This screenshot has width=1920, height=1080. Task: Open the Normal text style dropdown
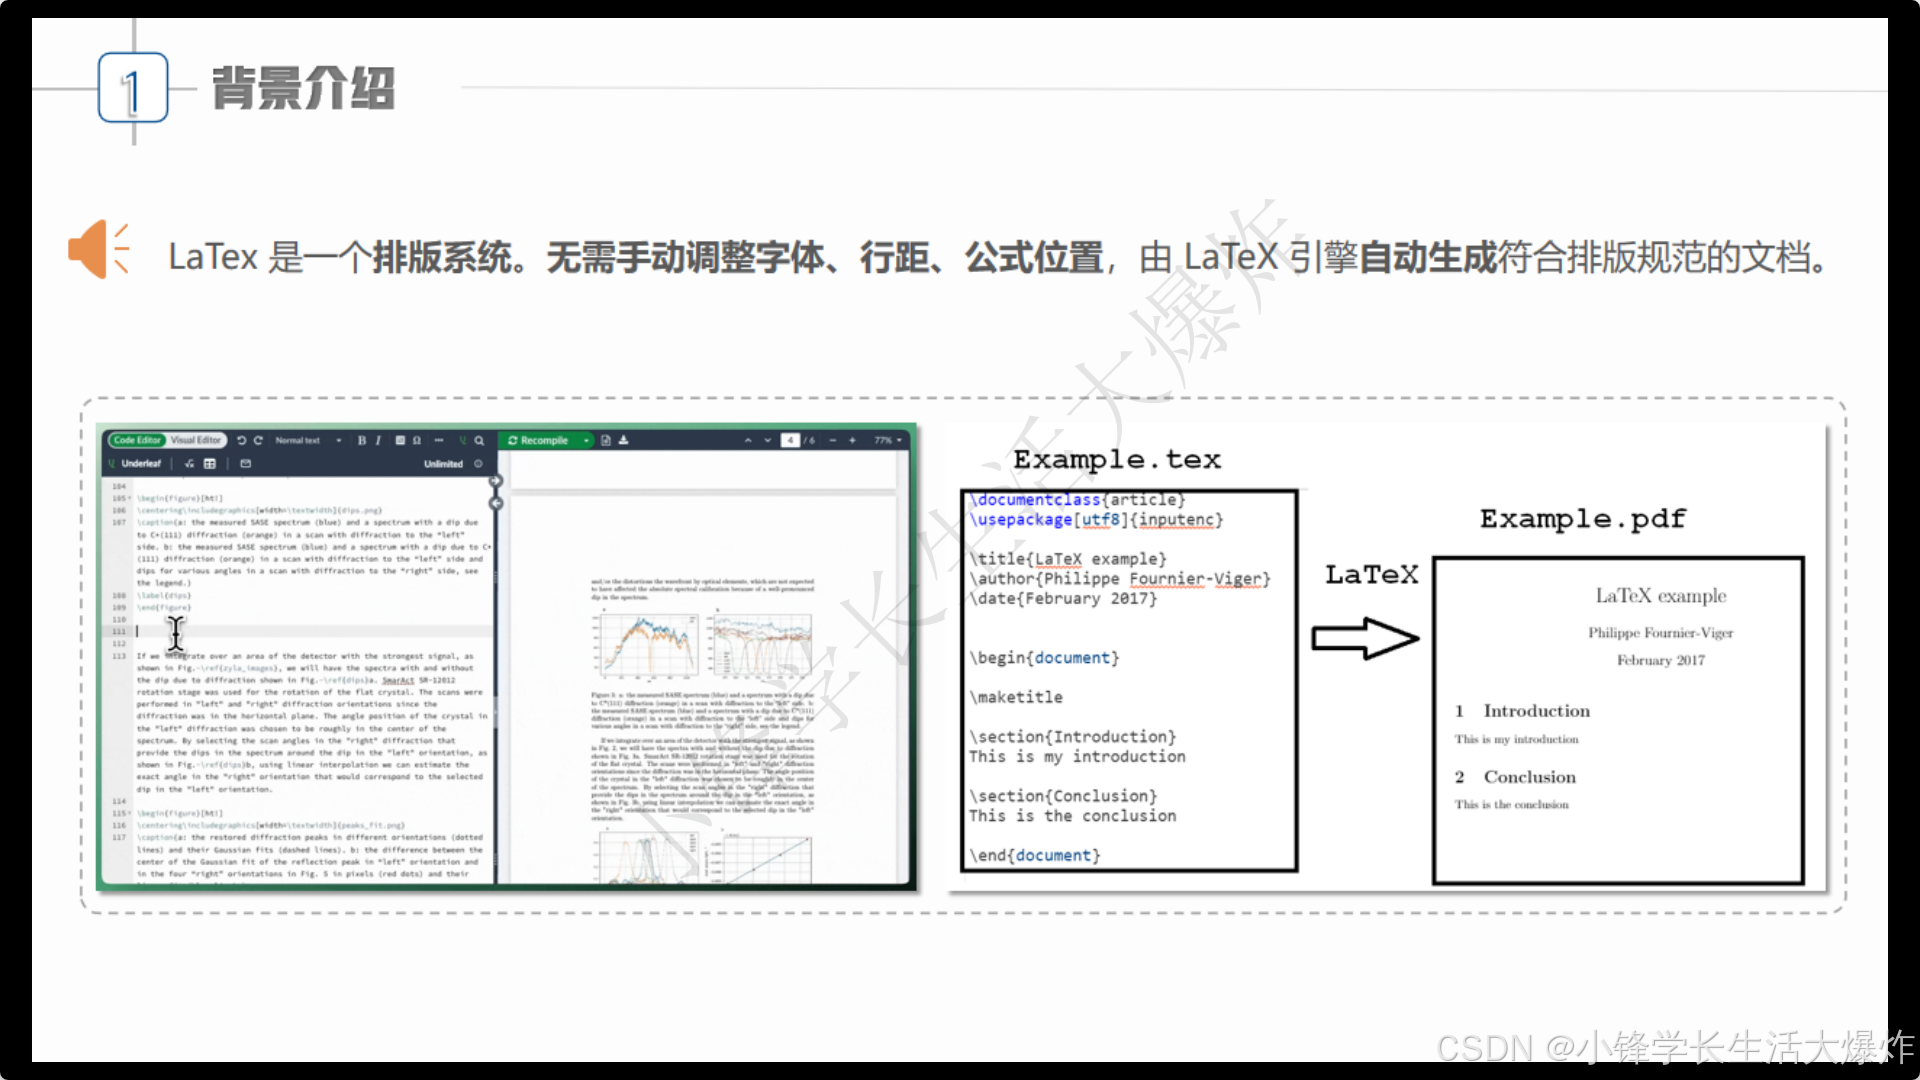coord(306,440)
